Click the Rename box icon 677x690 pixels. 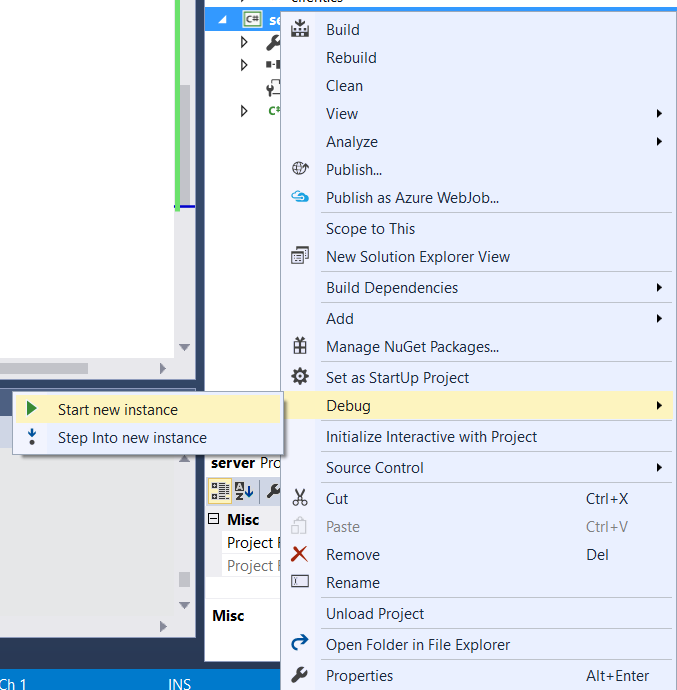pos(300,582)
